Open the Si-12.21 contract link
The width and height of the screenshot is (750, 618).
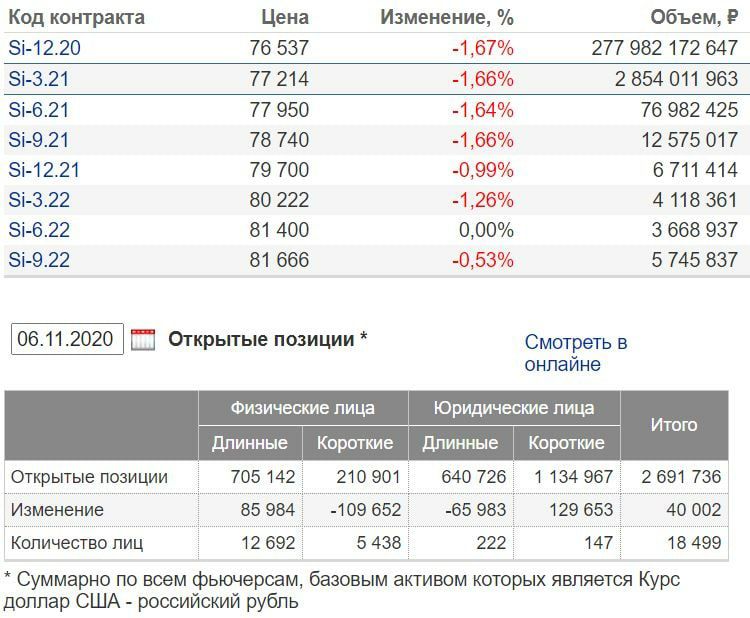44,170
